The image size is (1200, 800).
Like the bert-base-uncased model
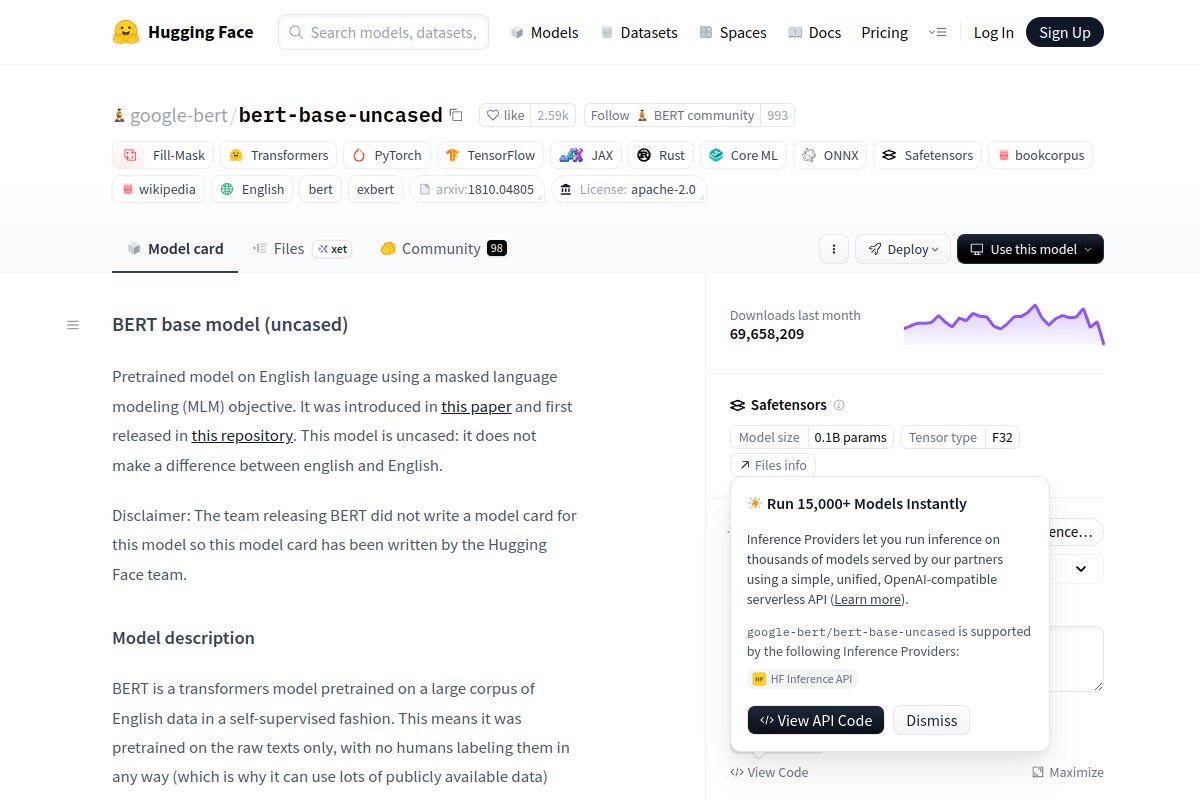505,115
